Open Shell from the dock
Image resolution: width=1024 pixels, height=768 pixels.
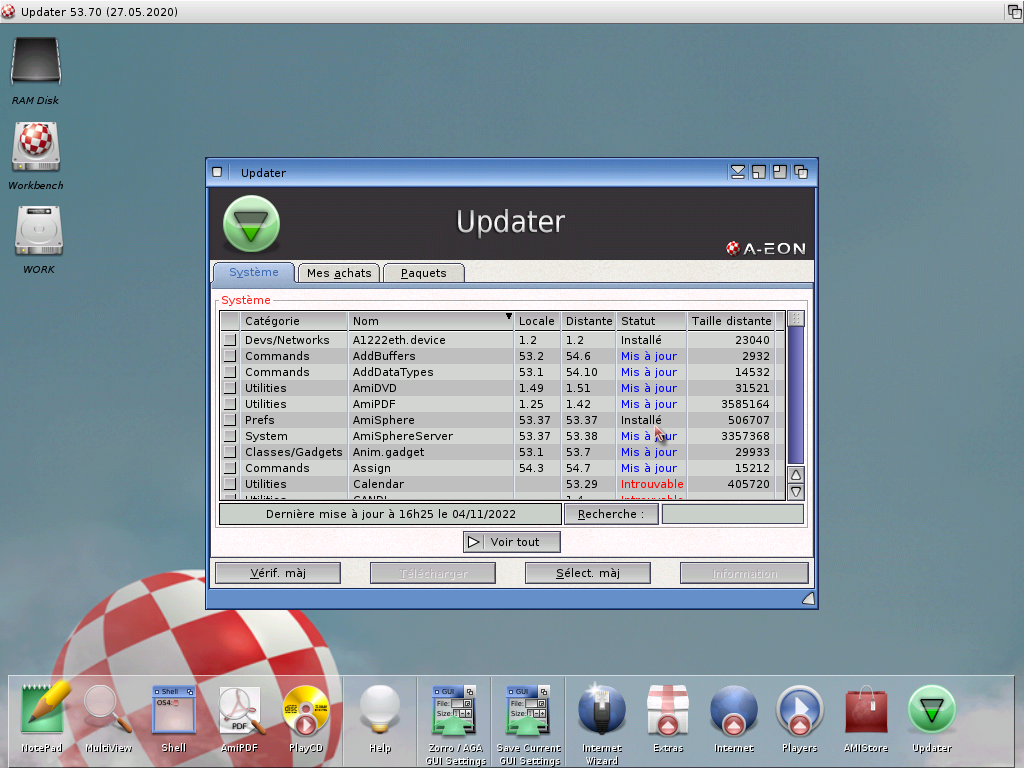point(174,709)
